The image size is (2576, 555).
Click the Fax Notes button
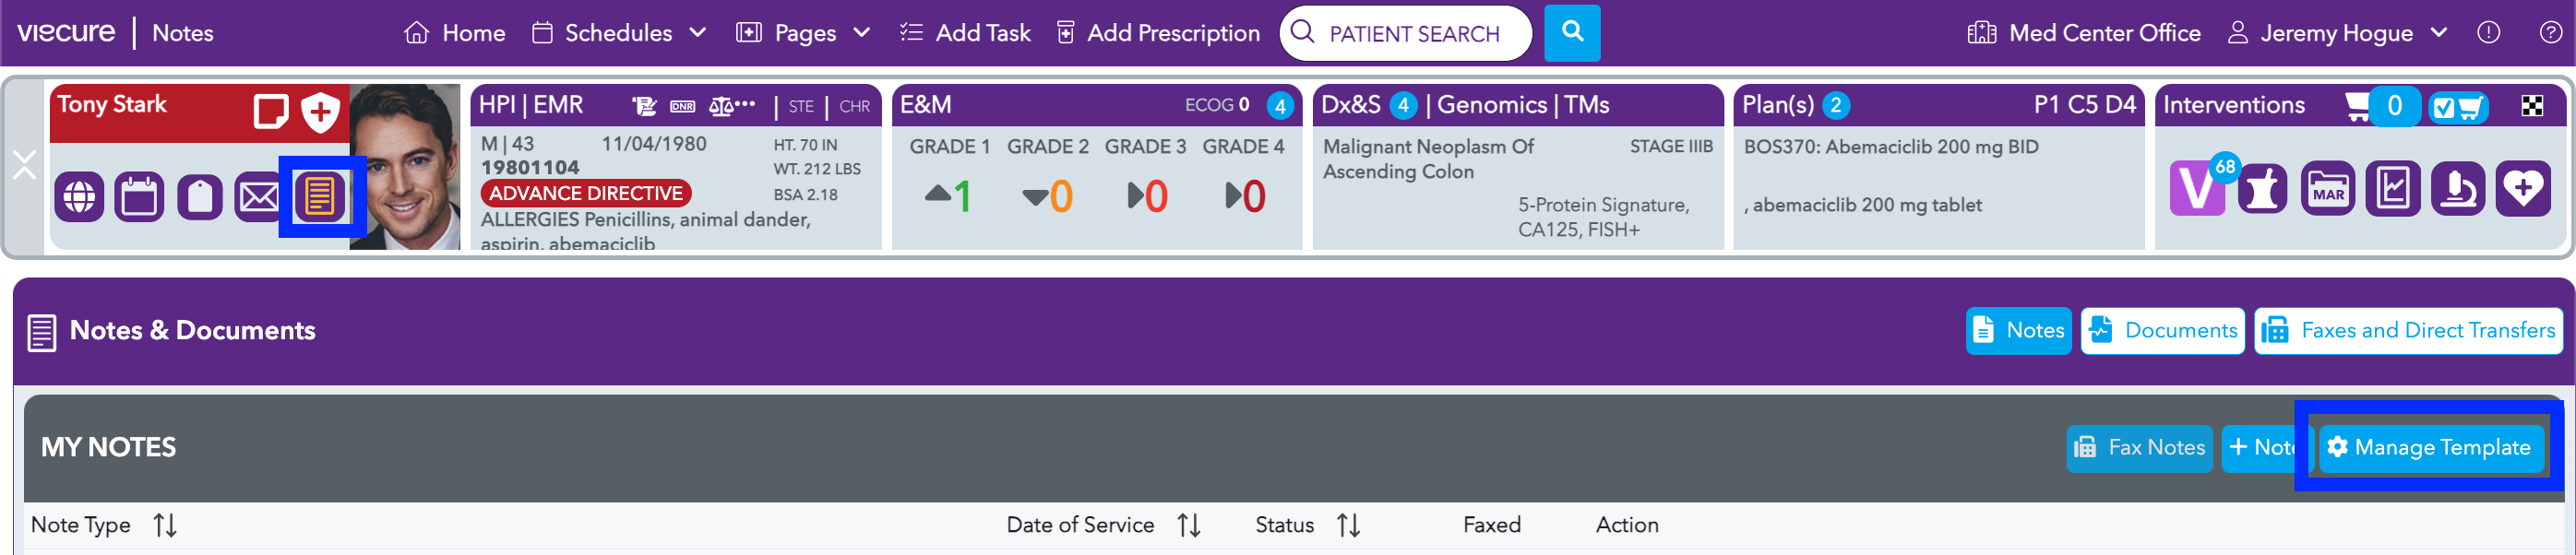click(x=2139, y=448)
